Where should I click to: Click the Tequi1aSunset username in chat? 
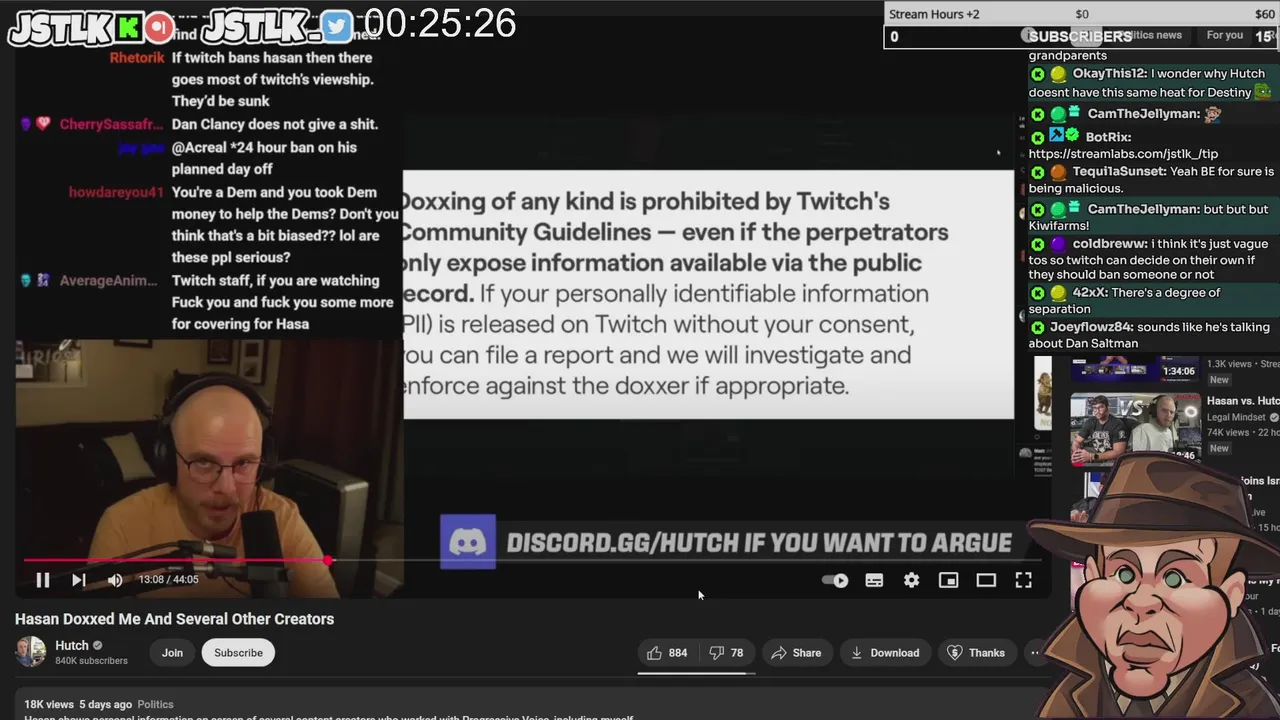[x=1120, y=172]
